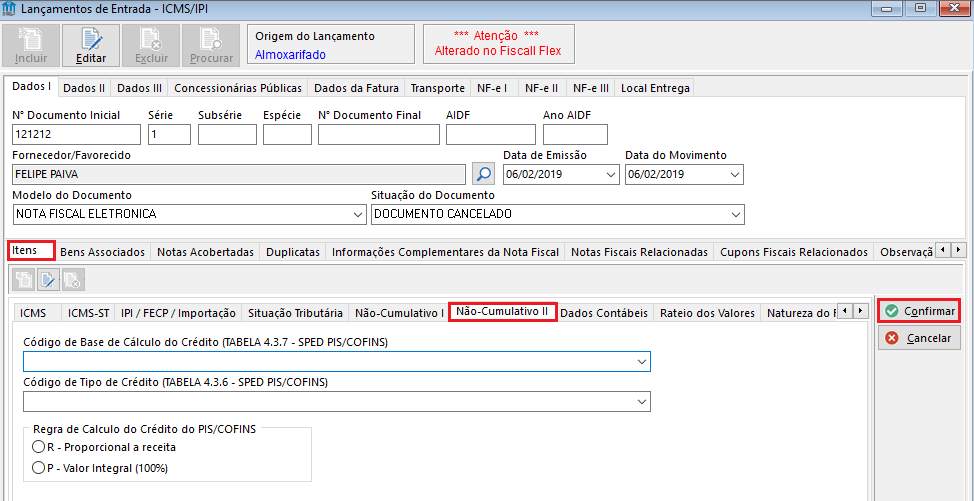
Task: Open Data de Emissão date picker
Action: (x=609, y=174)
